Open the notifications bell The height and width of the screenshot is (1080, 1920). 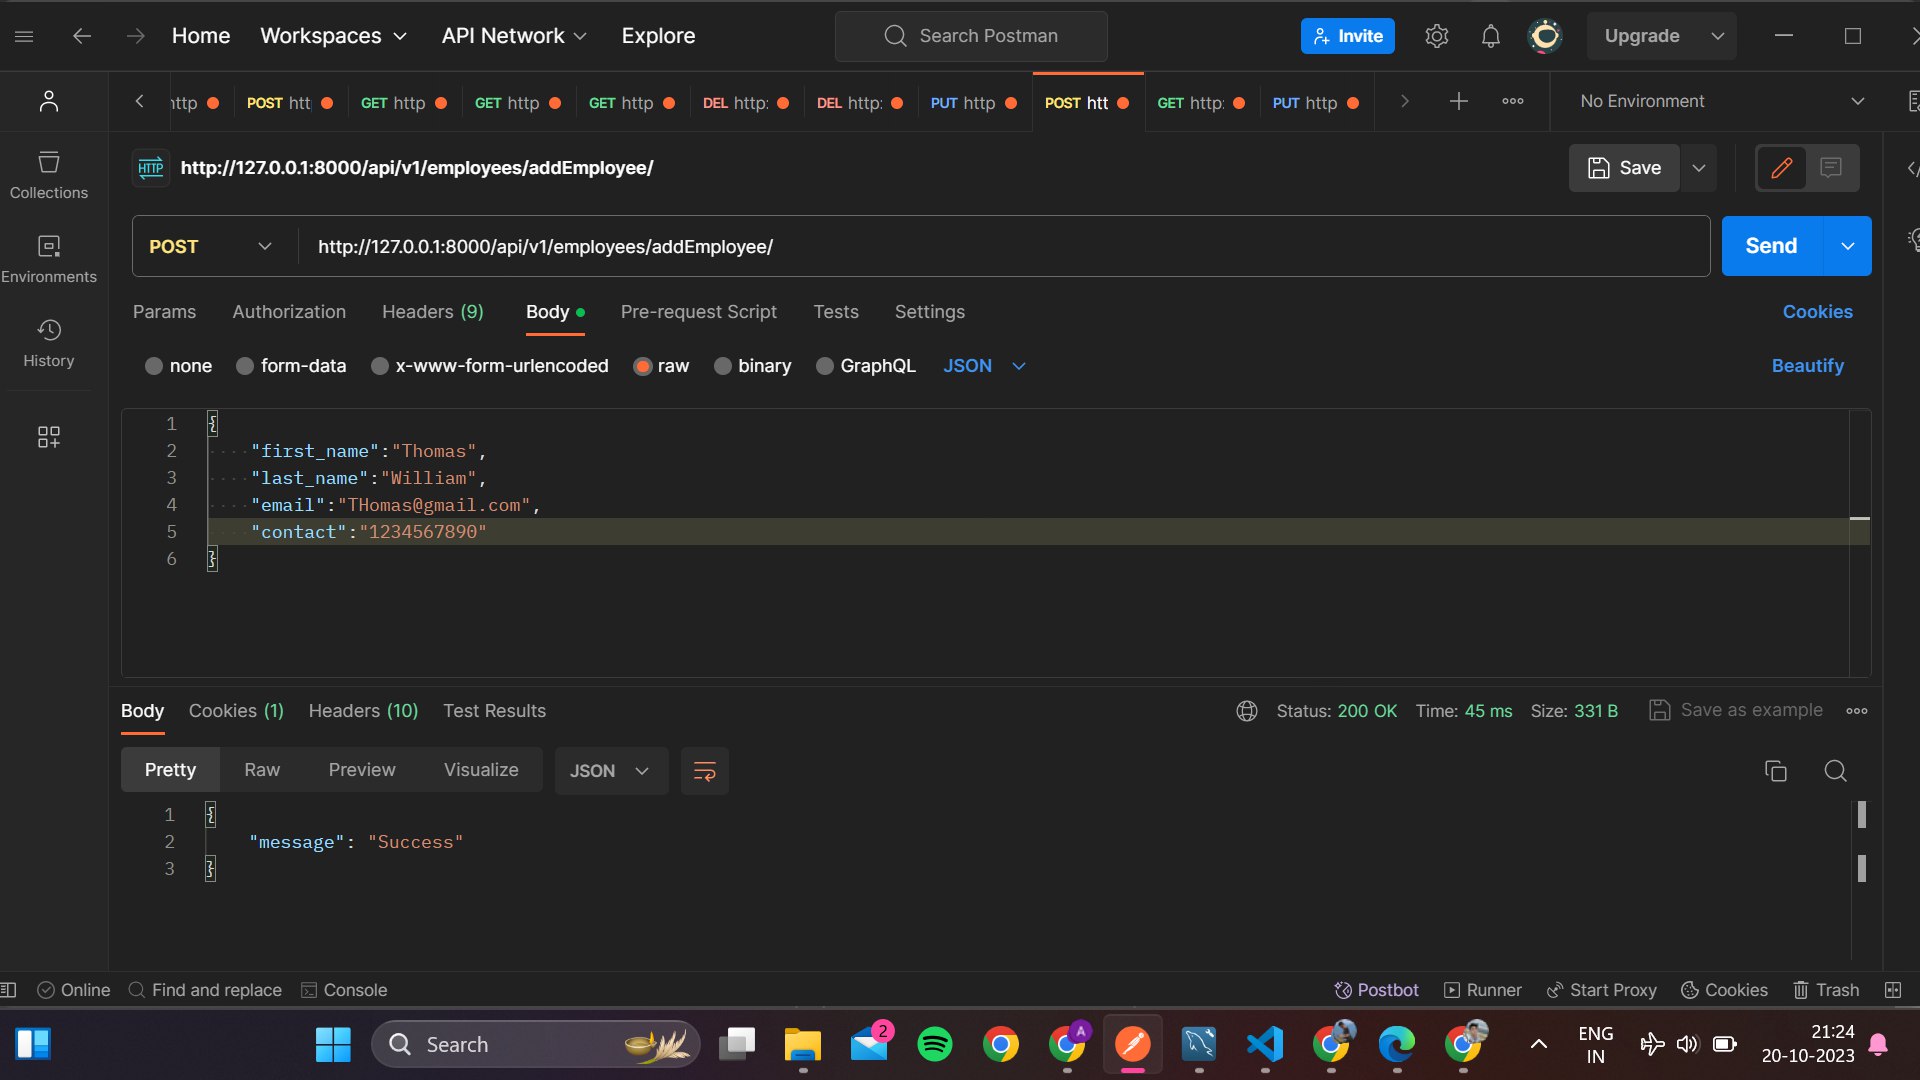click(x=1489, y=35)
